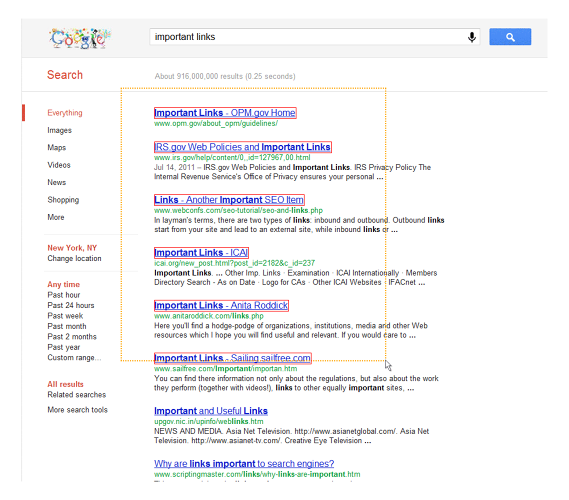Filter results to Past month
The image size is (569, 500).
pyautogui.click(x=67, y=326)
